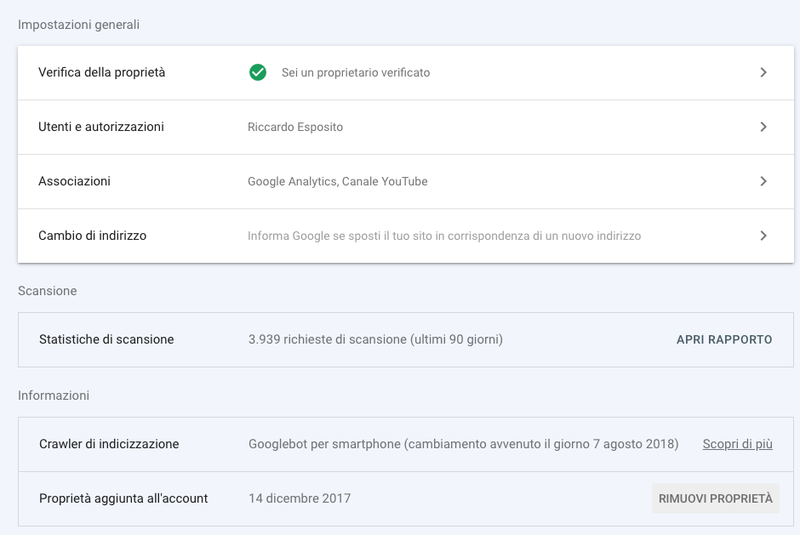Expand the Verifica della proprietà chevron
This screenshot has height=535, width=800.
[763, 72]
